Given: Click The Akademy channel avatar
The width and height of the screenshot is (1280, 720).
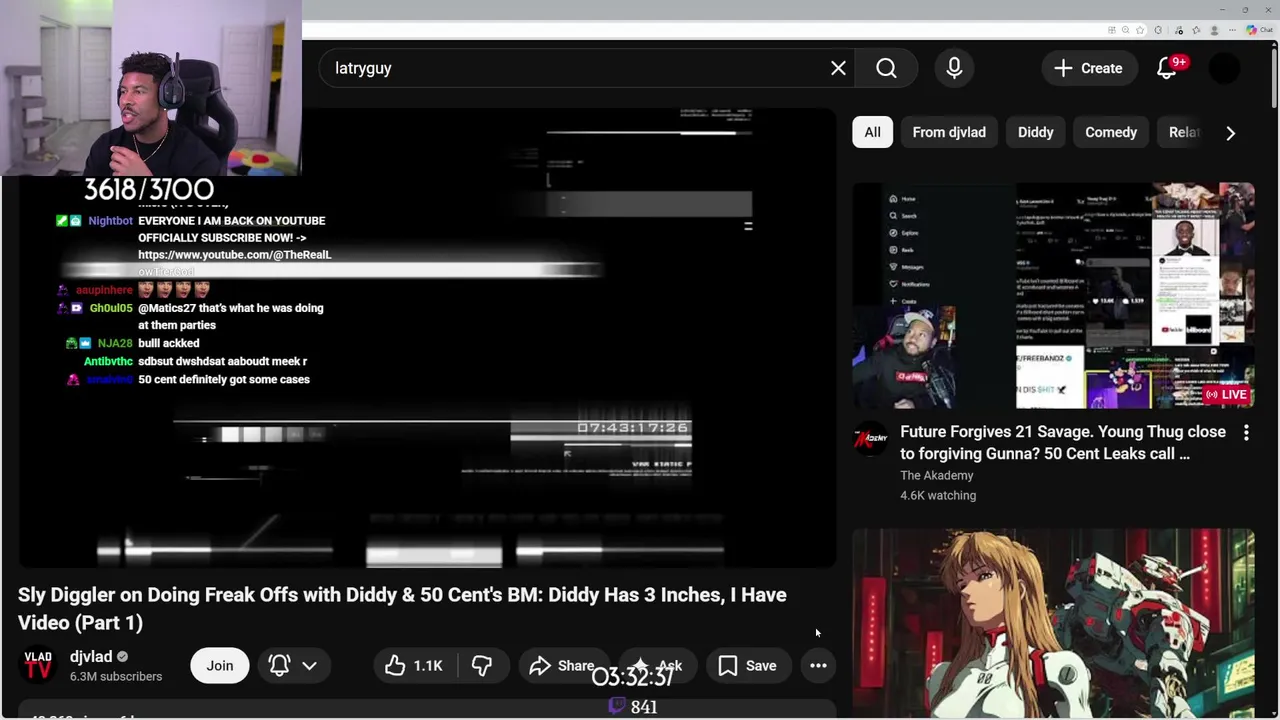Looking at the screenshot, I should pos(870,439).
